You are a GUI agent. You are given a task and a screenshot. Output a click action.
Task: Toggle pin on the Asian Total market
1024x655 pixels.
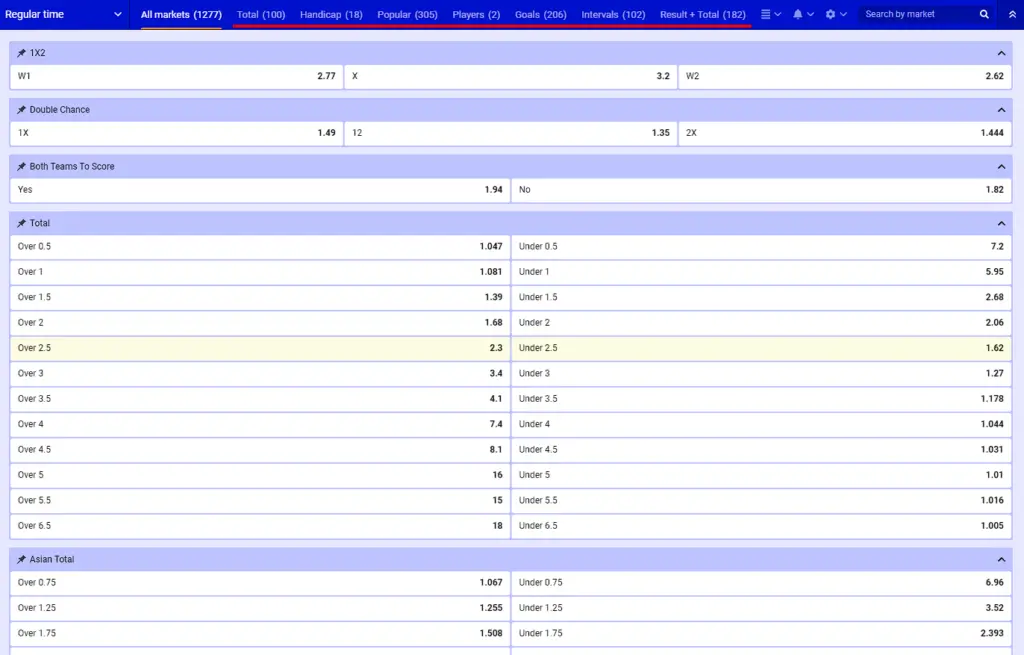tap(22, 560)
